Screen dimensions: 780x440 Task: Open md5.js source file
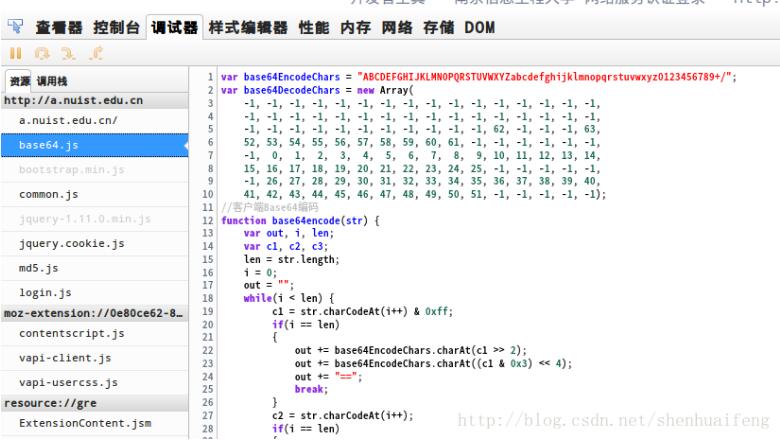point(95,268)
